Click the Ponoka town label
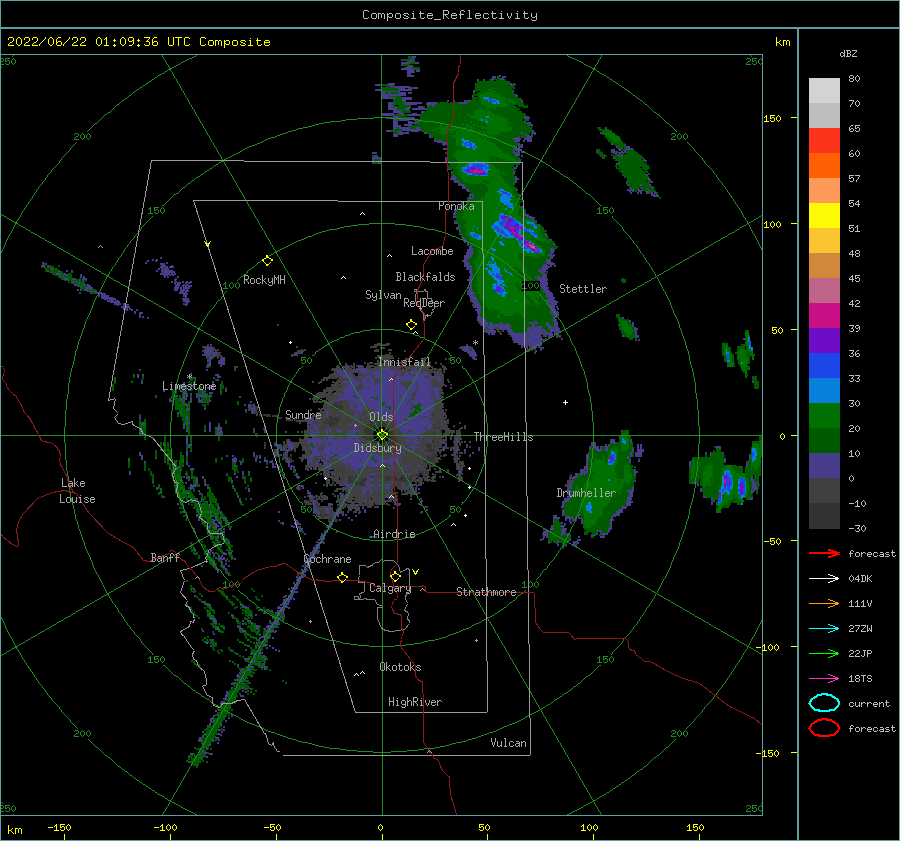Screen dimensions: 900x841 tap(456, 206)
